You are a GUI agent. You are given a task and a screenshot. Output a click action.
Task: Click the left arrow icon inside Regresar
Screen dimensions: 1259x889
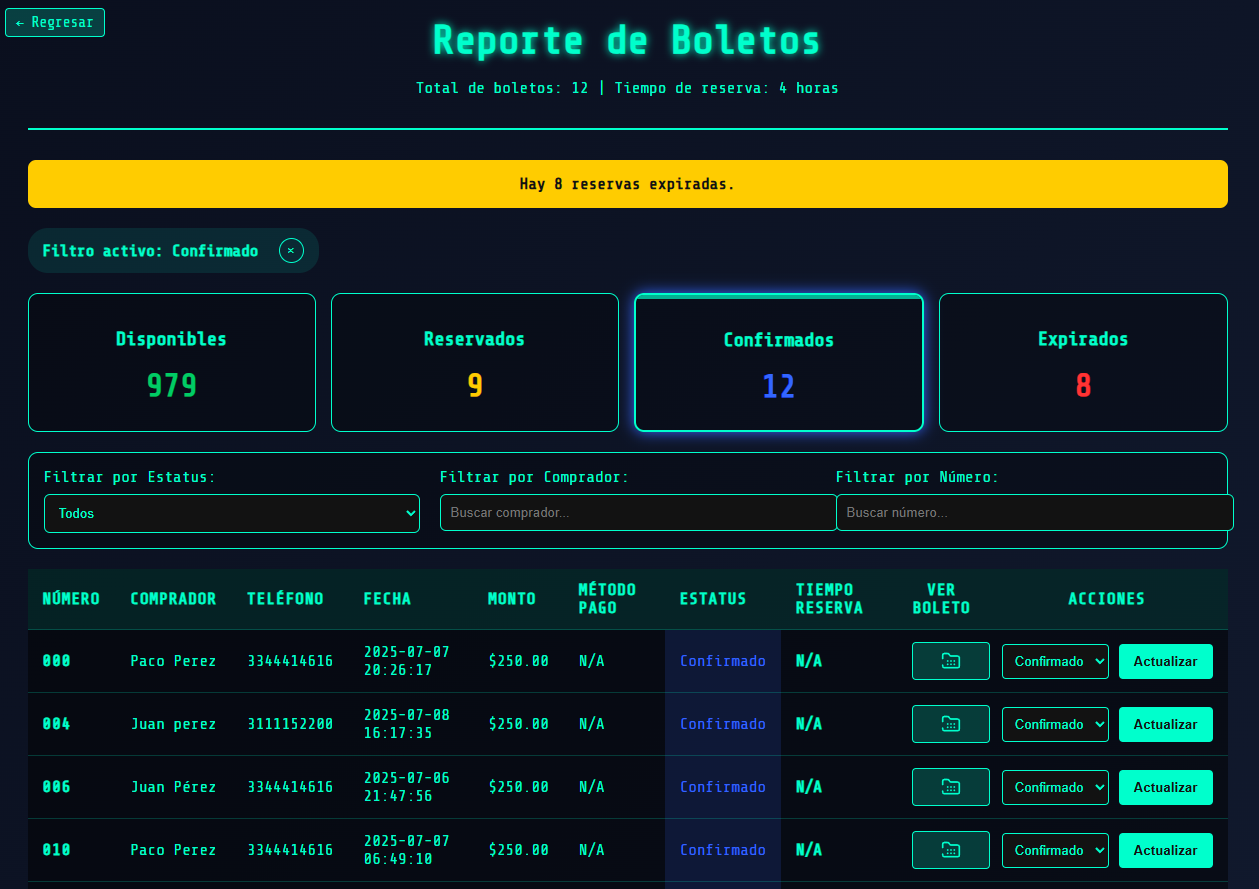(x=22, y=22)
